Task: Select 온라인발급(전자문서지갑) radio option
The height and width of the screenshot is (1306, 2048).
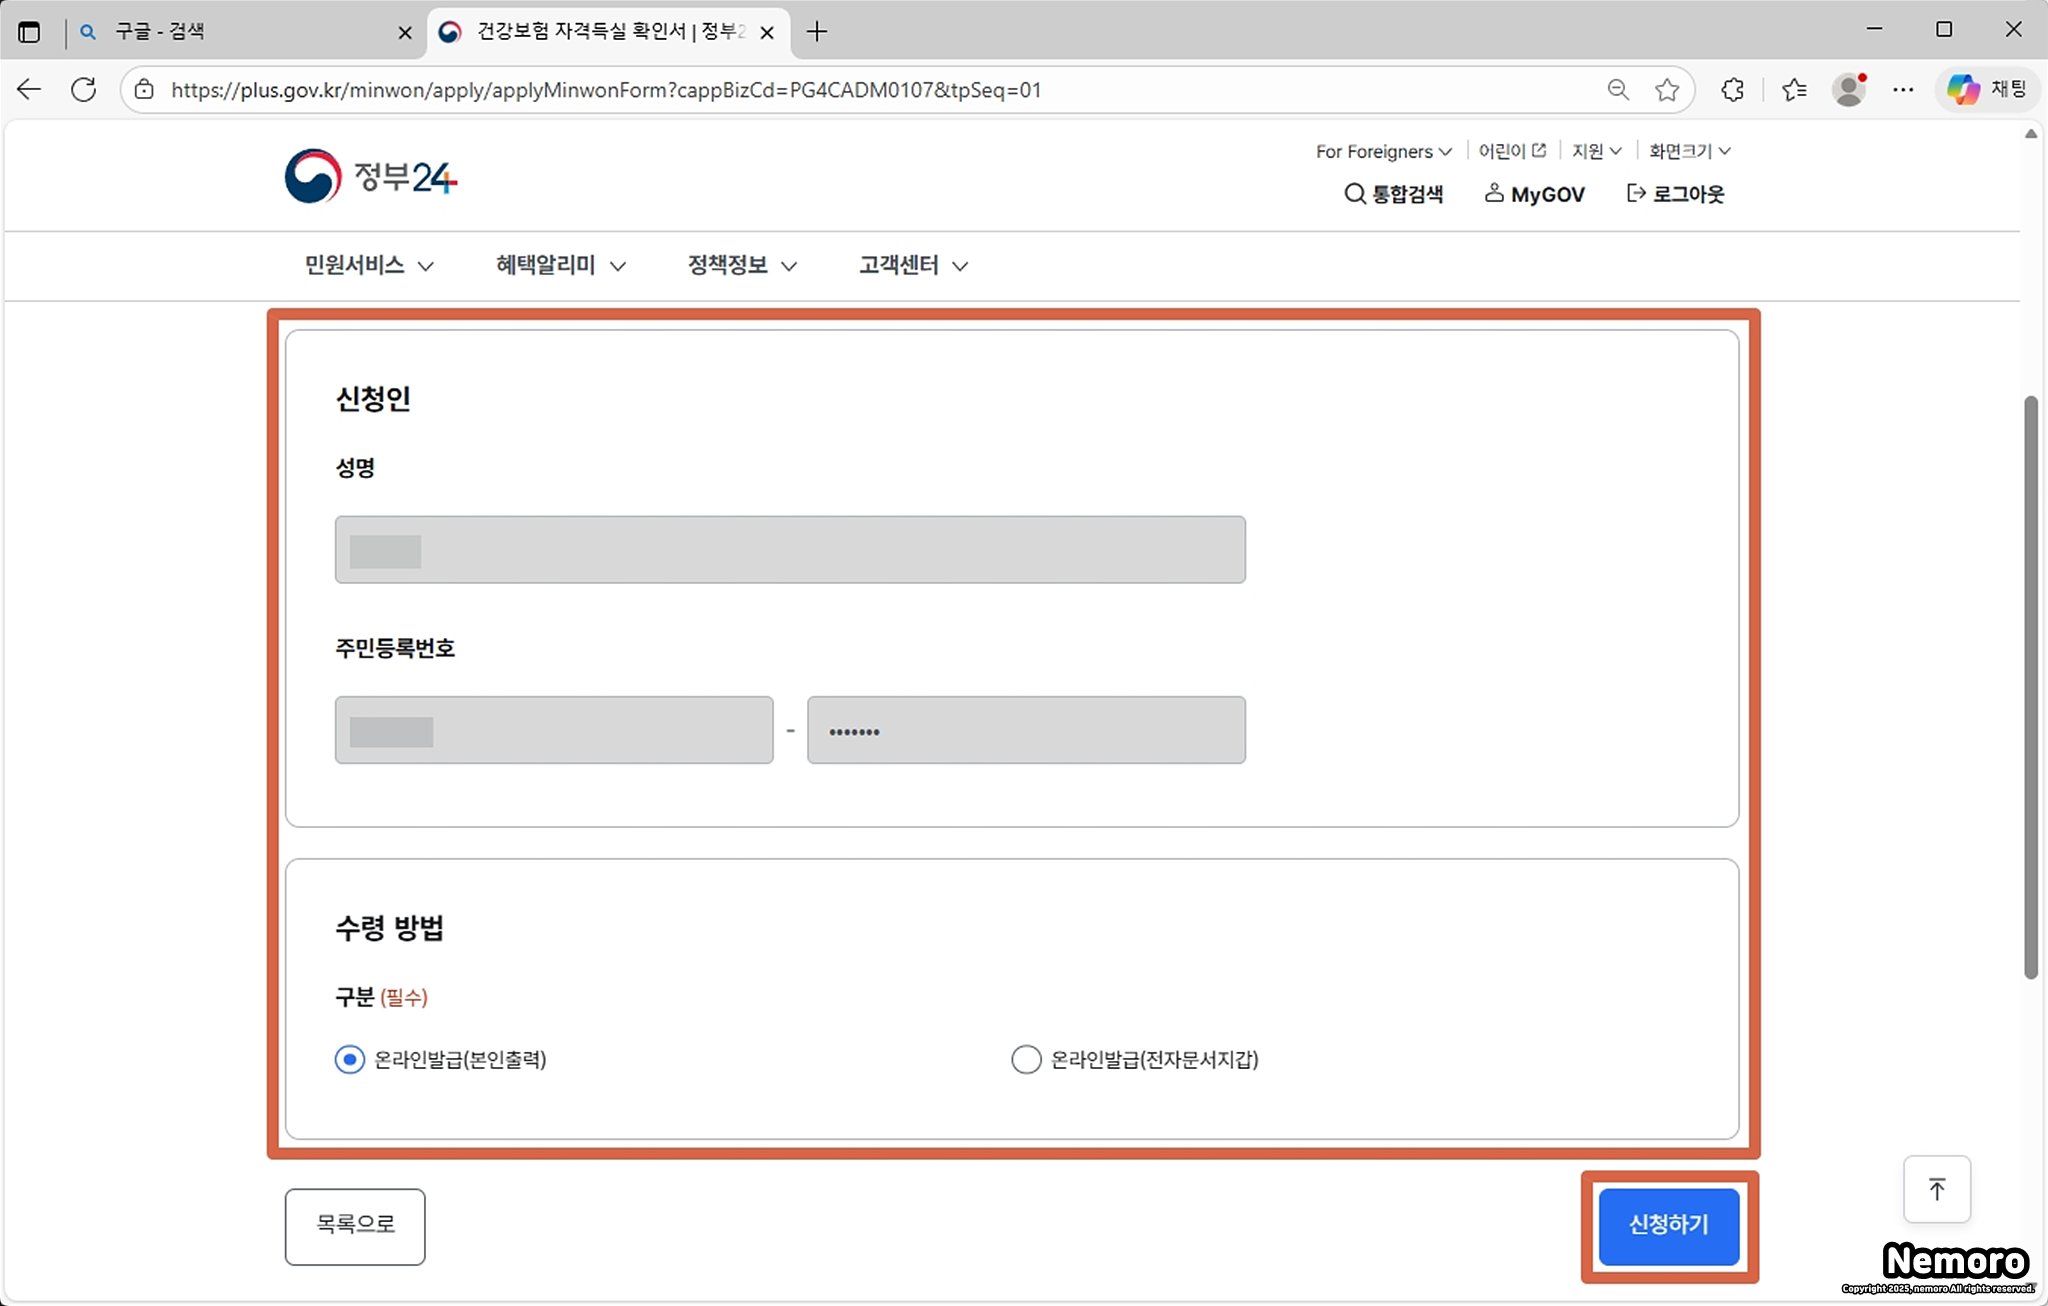Action: coord(1026,1059)
